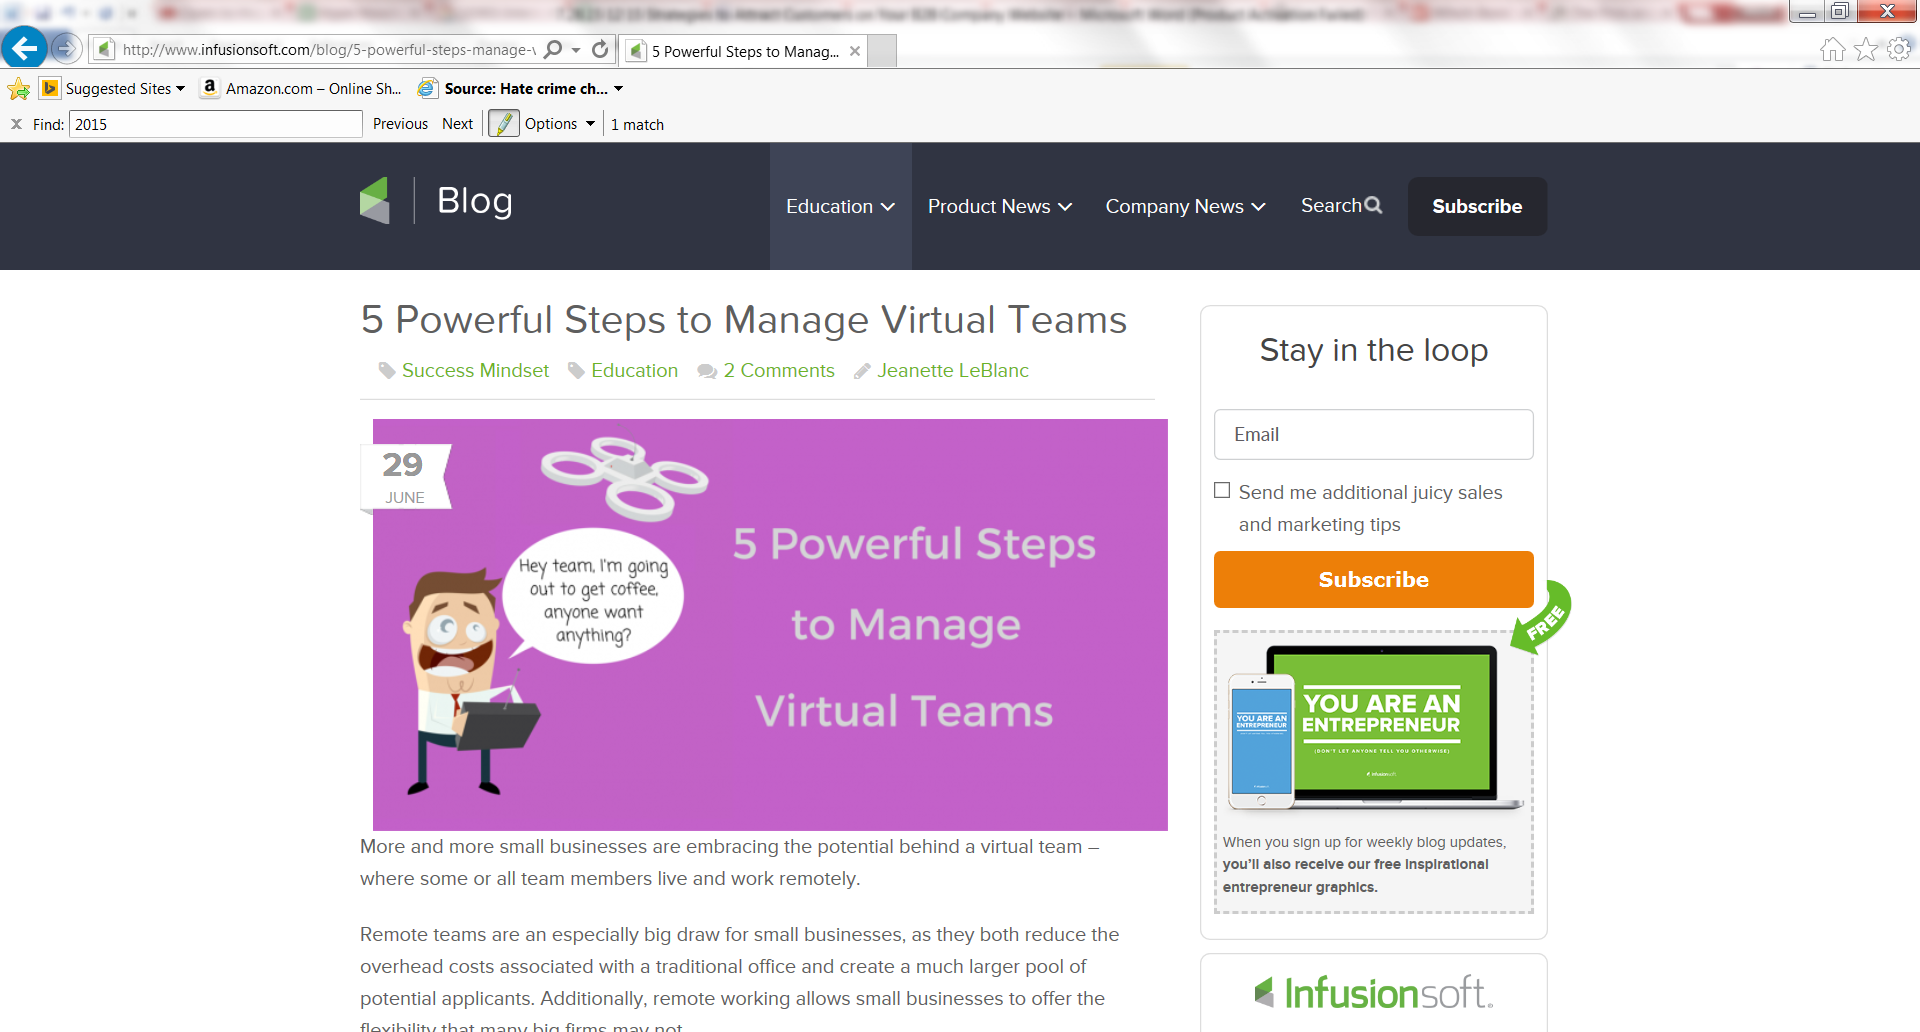Open the favorites star icon
The image size is (1920, 1032).
tap(1866, 50)
